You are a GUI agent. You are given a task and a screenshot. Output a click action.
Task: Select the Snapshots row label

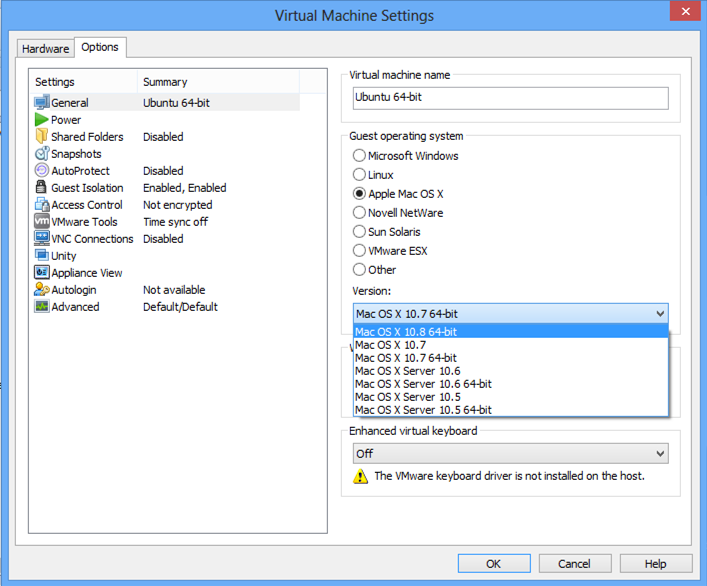point(76,154)
